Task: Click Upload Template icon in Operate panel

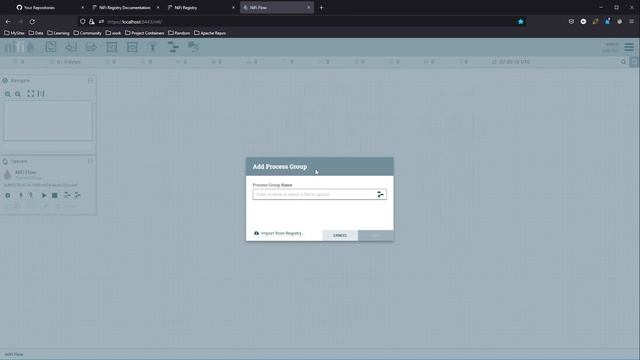Action: point(78,196)
